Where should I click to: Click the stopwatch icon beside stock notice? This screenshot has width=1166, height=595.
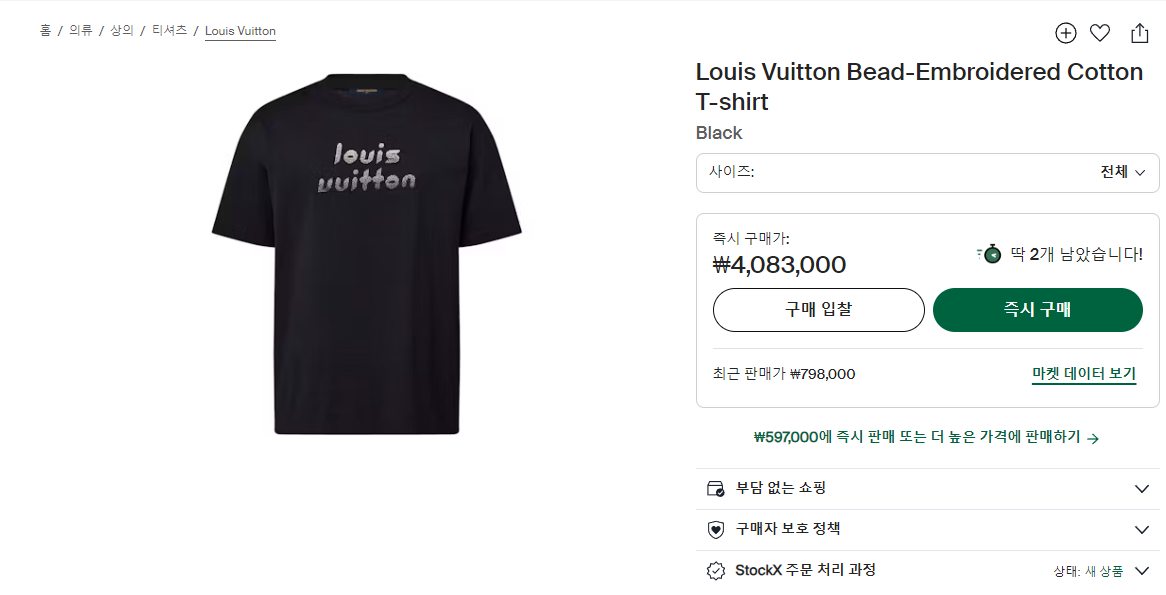(x=990, y=253)
